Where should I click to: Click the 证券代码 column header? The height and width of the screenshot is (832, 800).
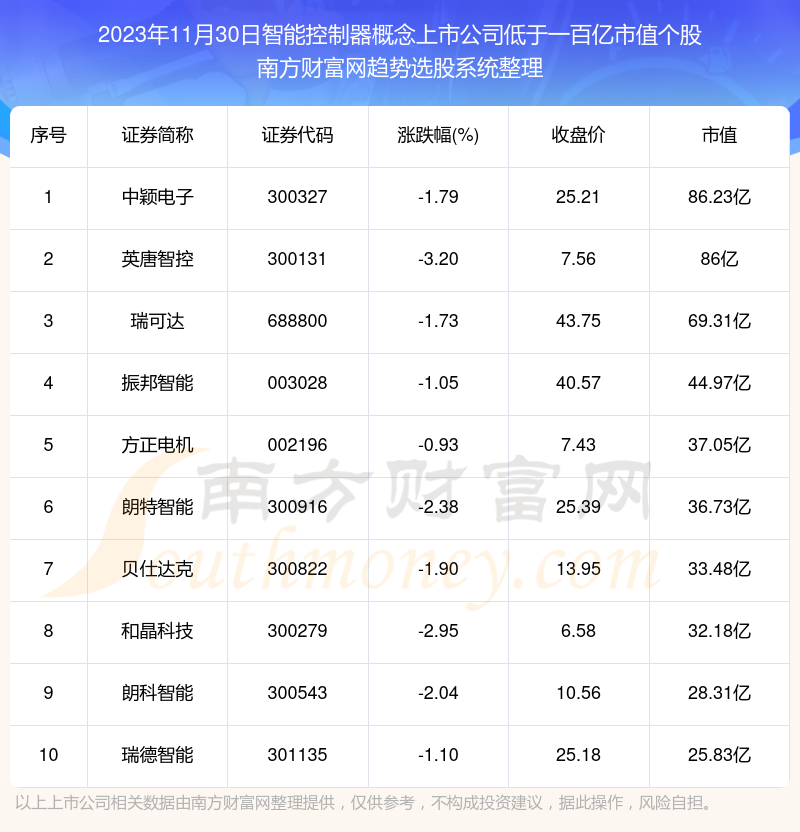[x=298, y=135]
